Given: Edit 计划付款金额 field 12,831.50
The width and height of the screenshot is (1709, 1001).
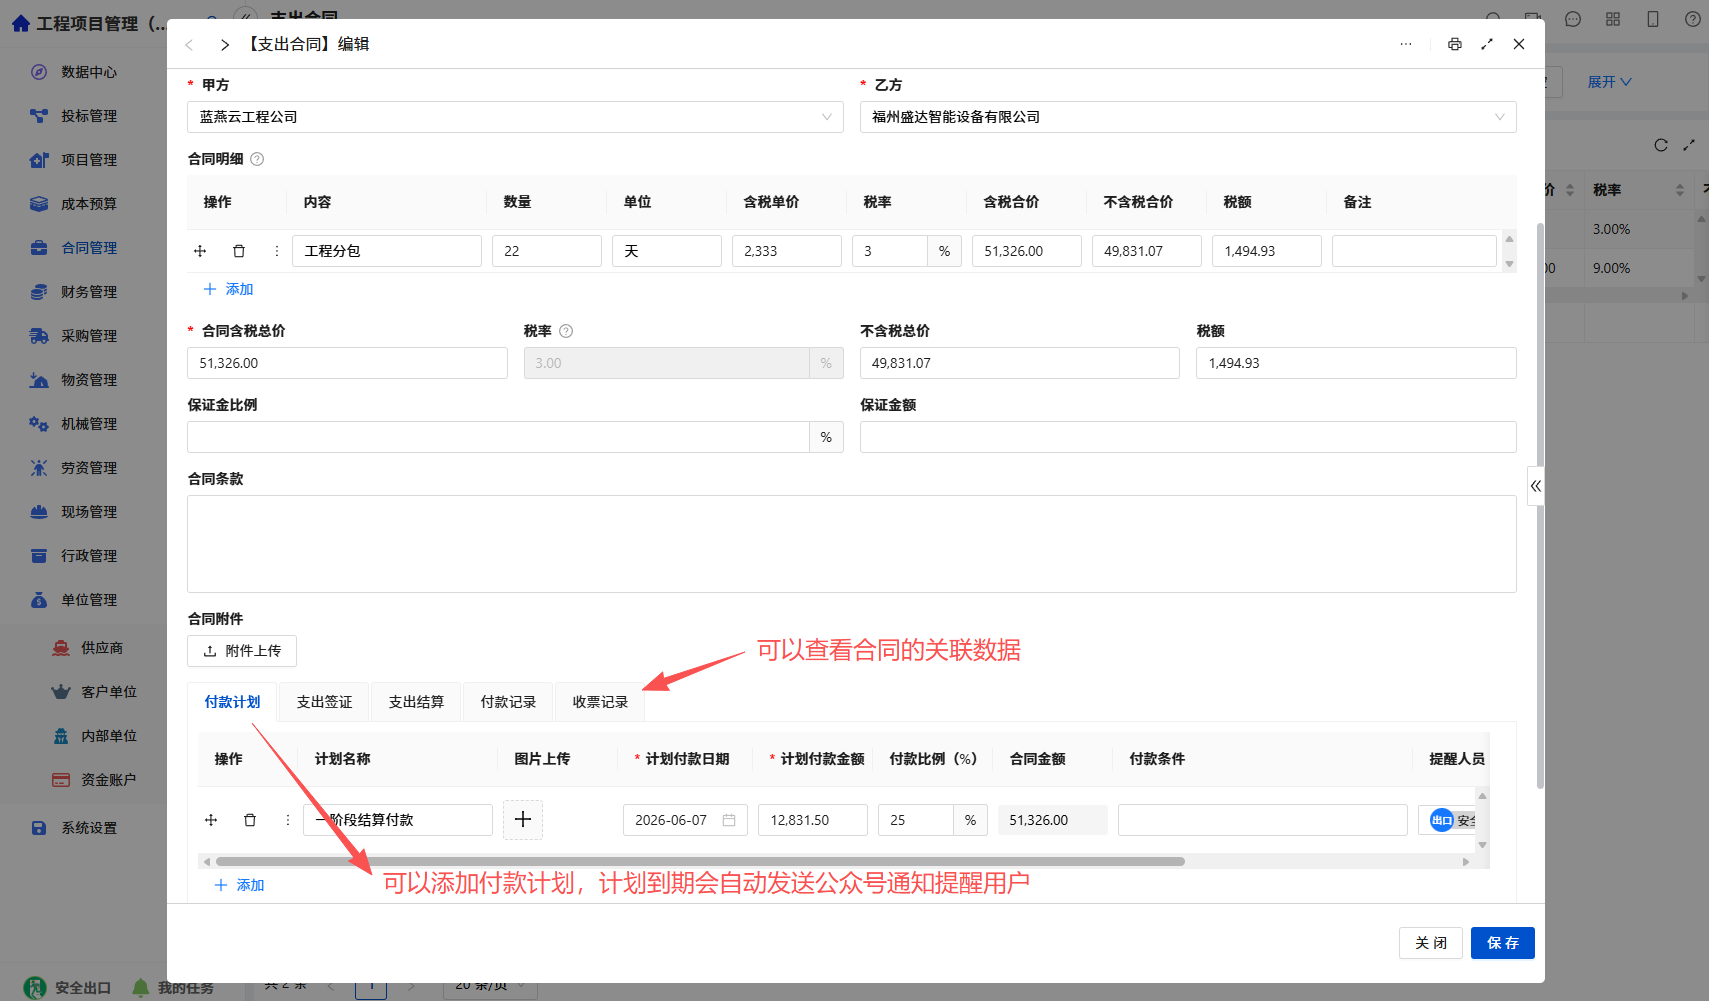Looking at the screenshot, I should [x=813, y=820].
